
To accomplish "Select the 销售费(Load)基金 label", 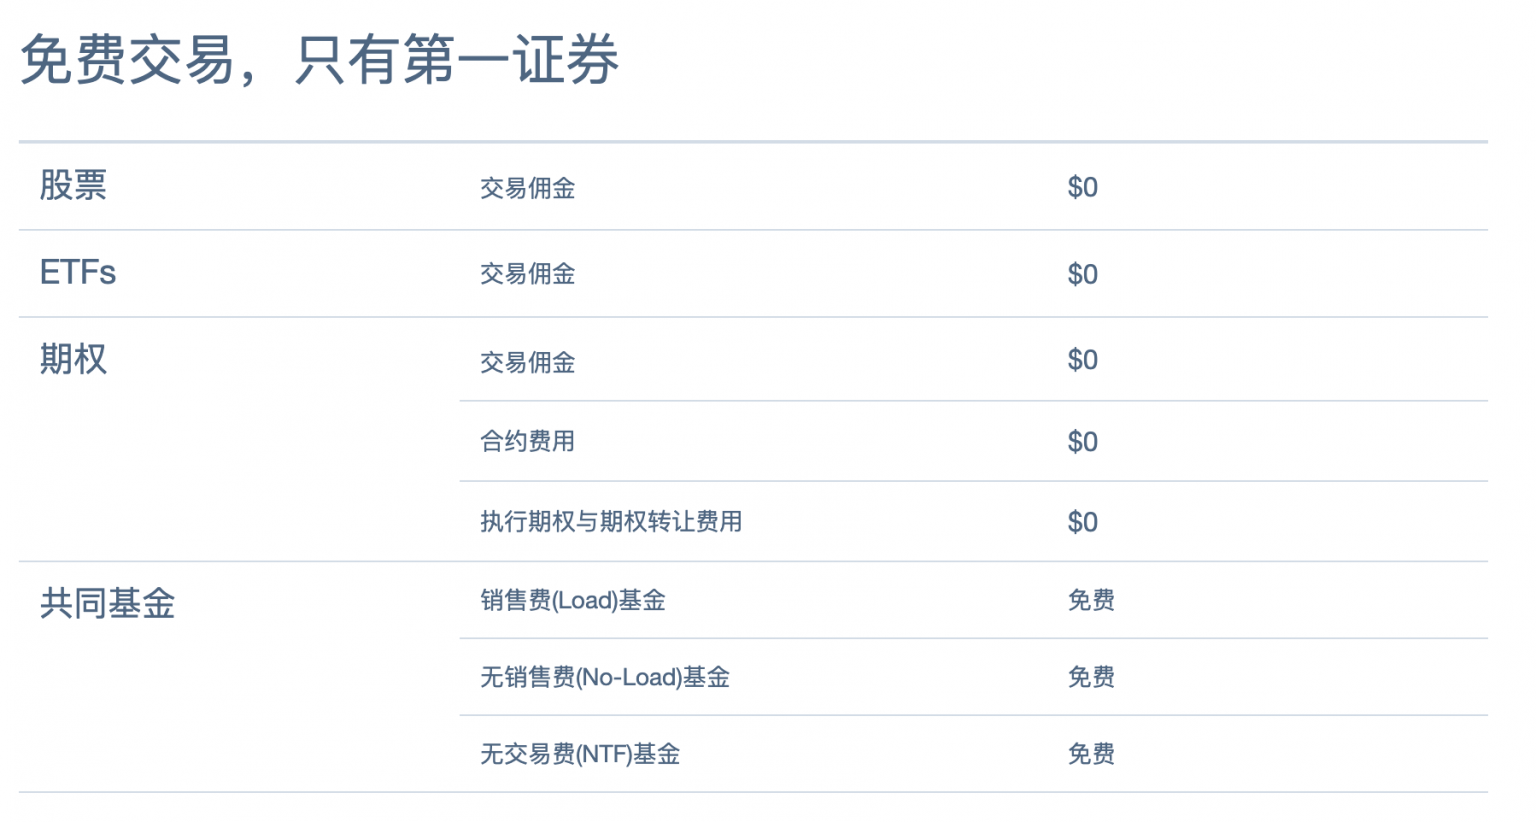I will 572,600.
